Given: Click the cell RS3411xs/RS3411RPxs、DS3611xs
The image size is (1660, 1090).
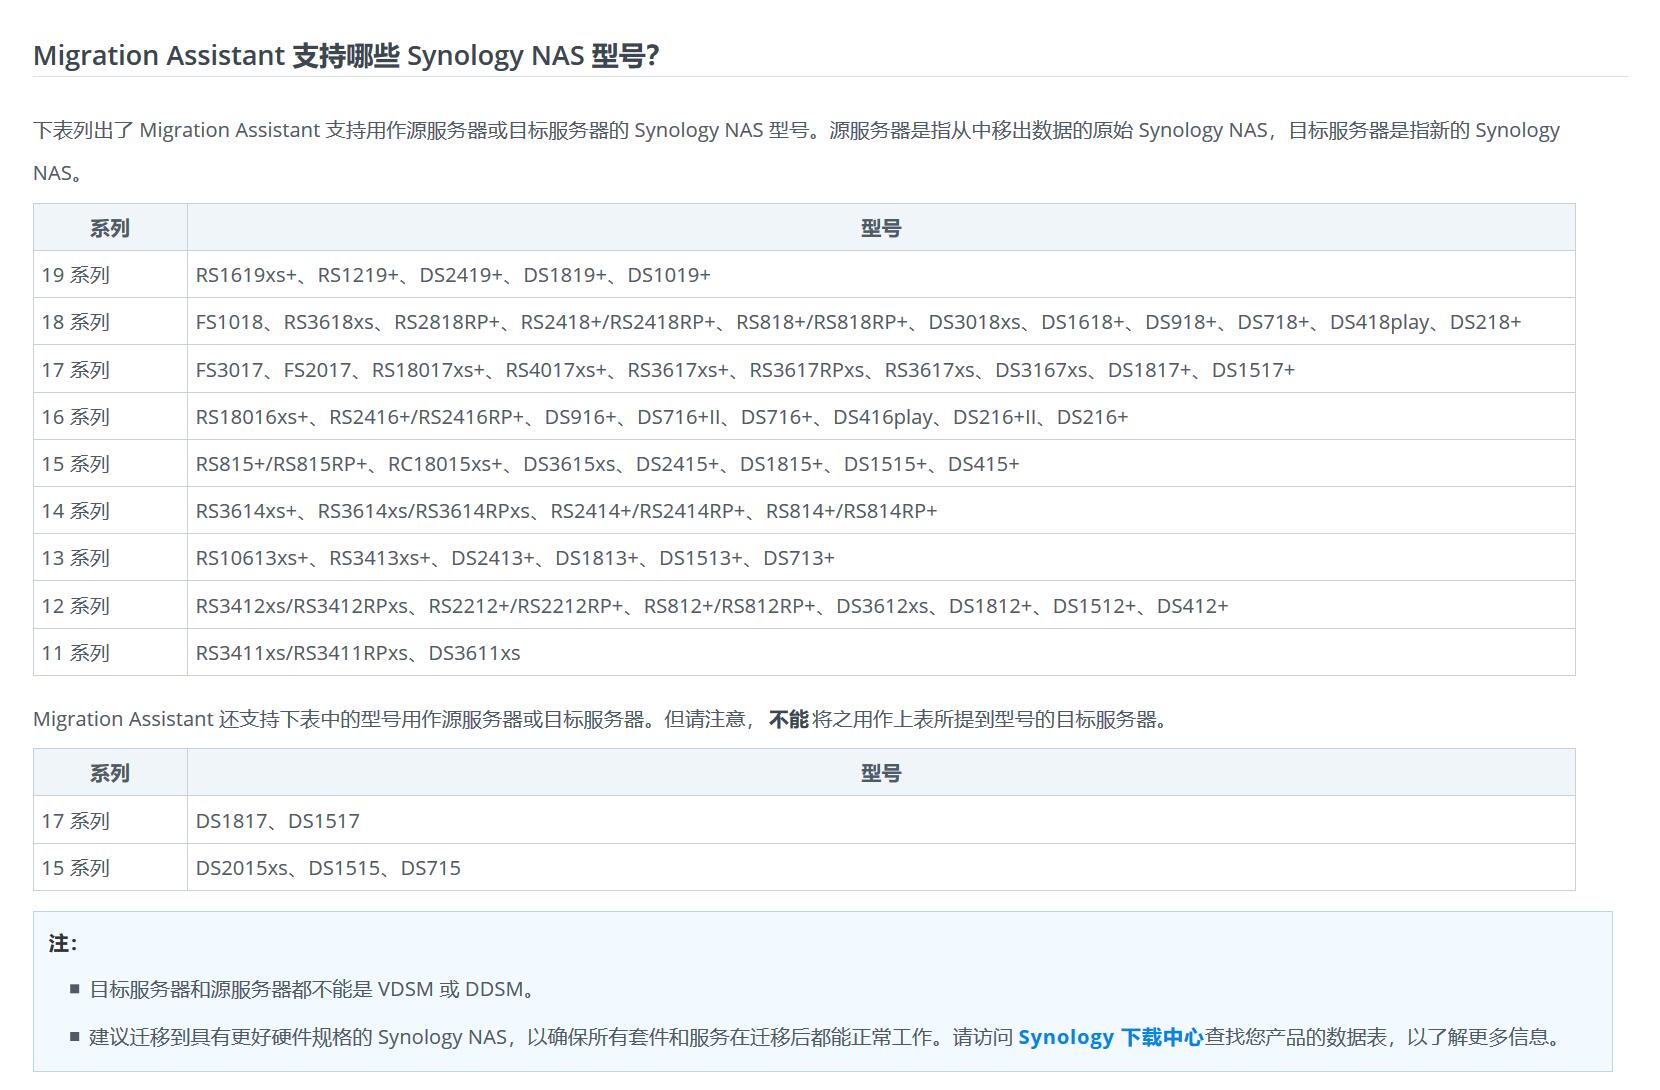Looking at the screenshot, I should click(881, 653).
